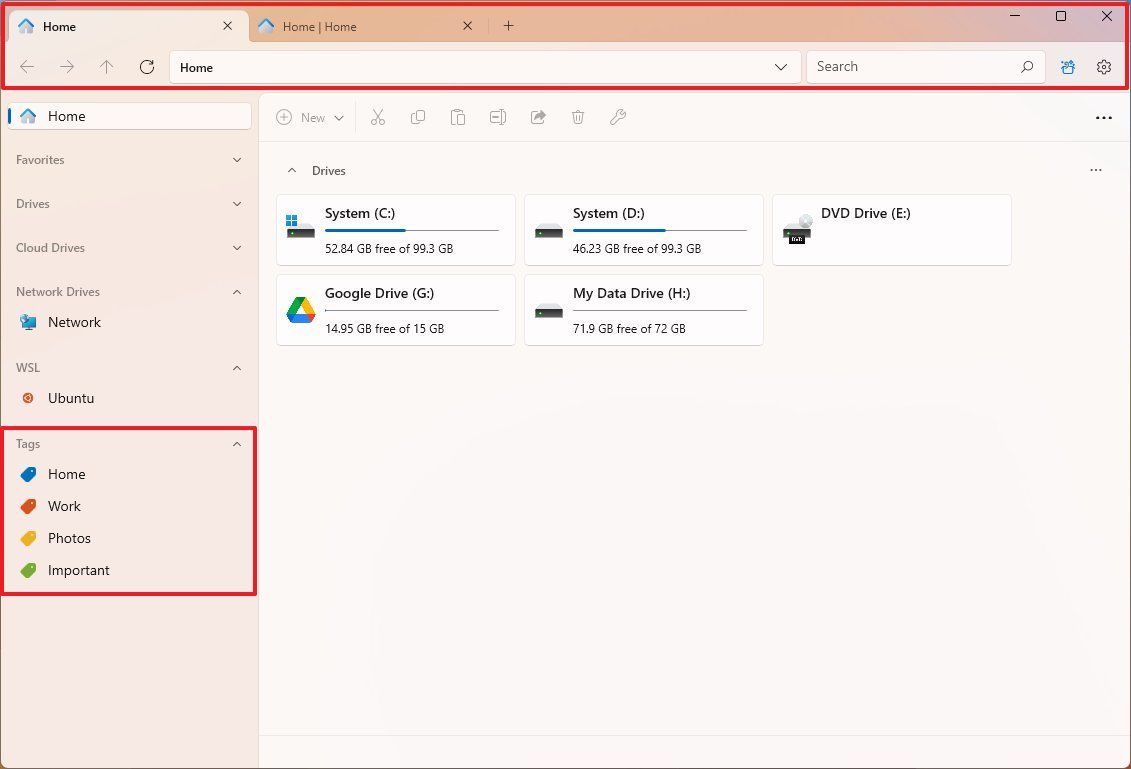Open the Settings gear

[1103, 66]
